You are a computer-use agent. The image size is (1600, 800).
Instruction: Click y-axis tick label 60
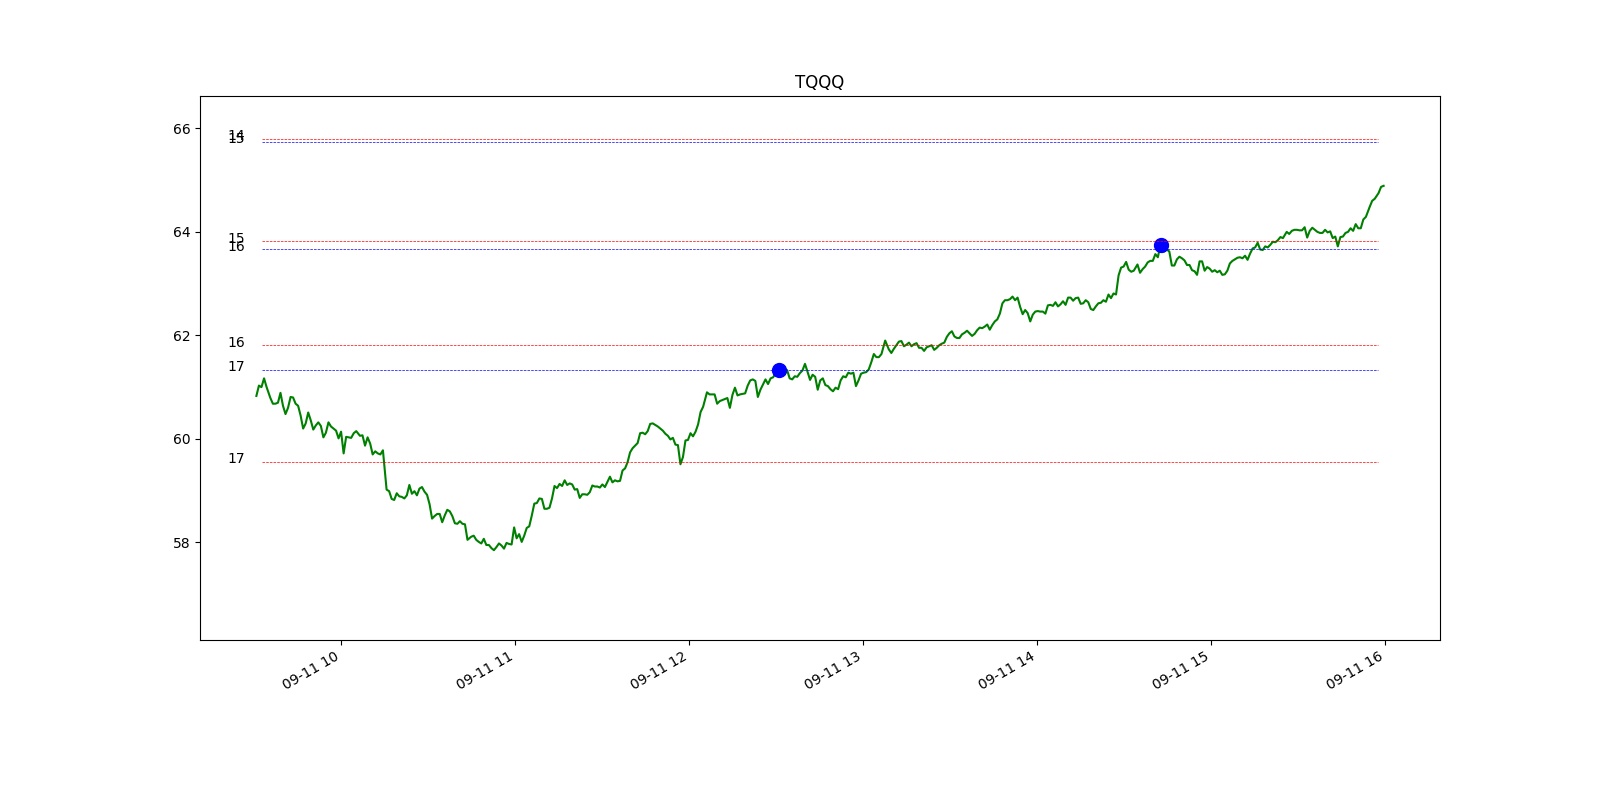pyautogui.click(x=181, y=439)
